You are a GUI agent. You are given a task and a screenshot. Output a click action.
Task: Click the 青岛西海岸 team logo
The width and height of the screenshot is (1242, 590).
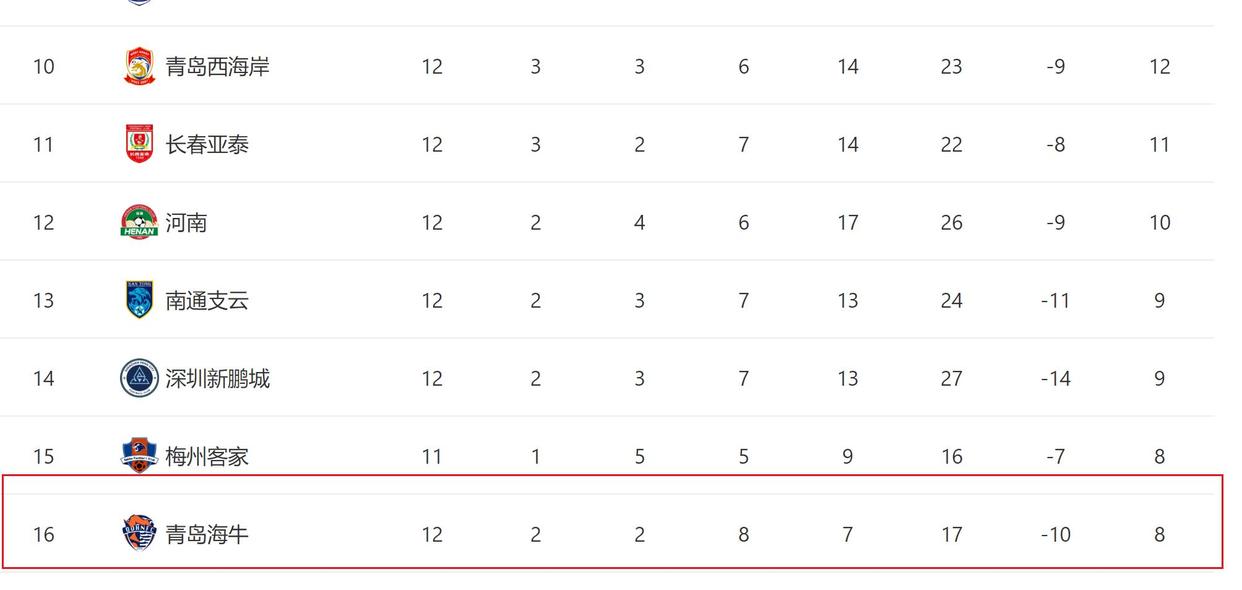[x=140, y=66]
